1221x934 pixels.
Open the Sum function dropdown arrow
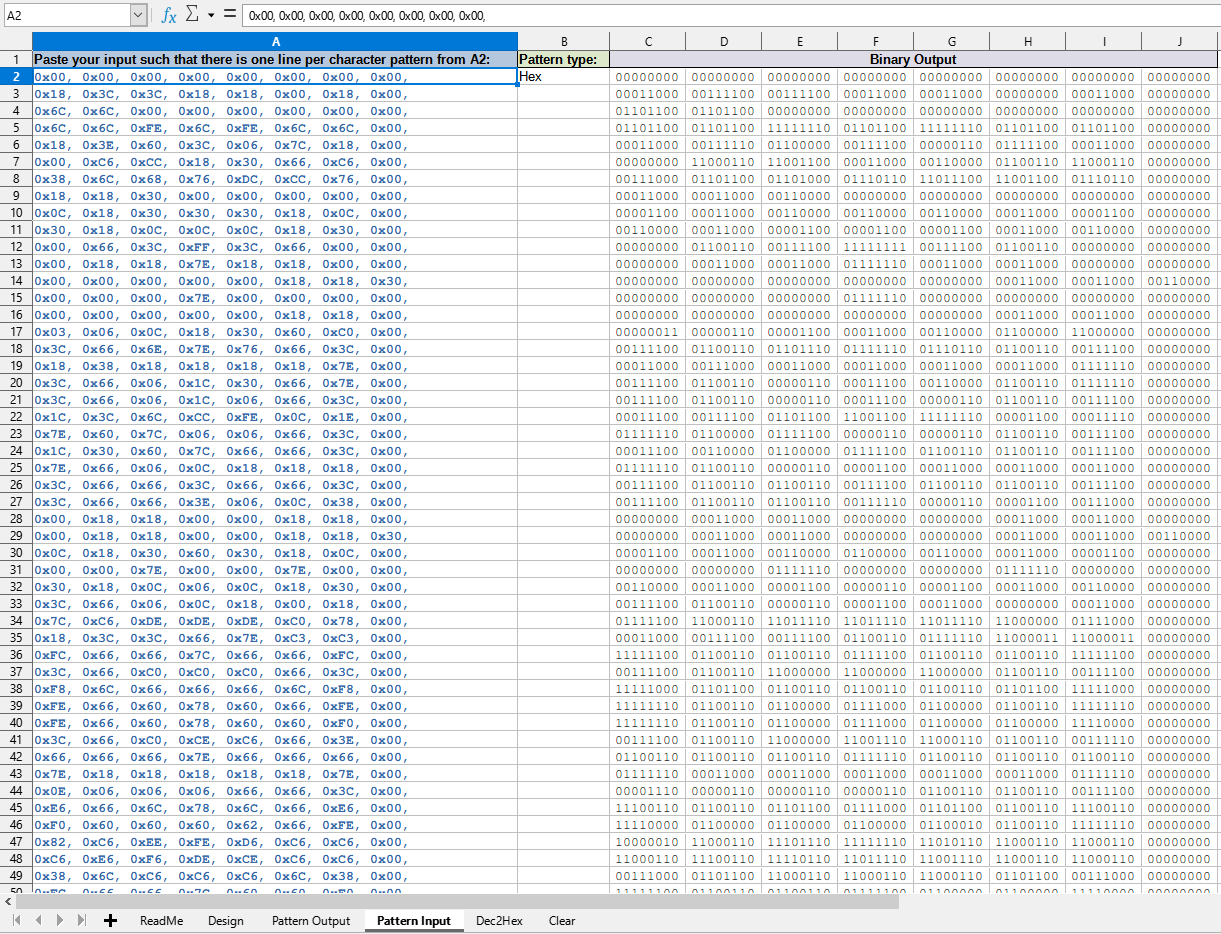211,15
